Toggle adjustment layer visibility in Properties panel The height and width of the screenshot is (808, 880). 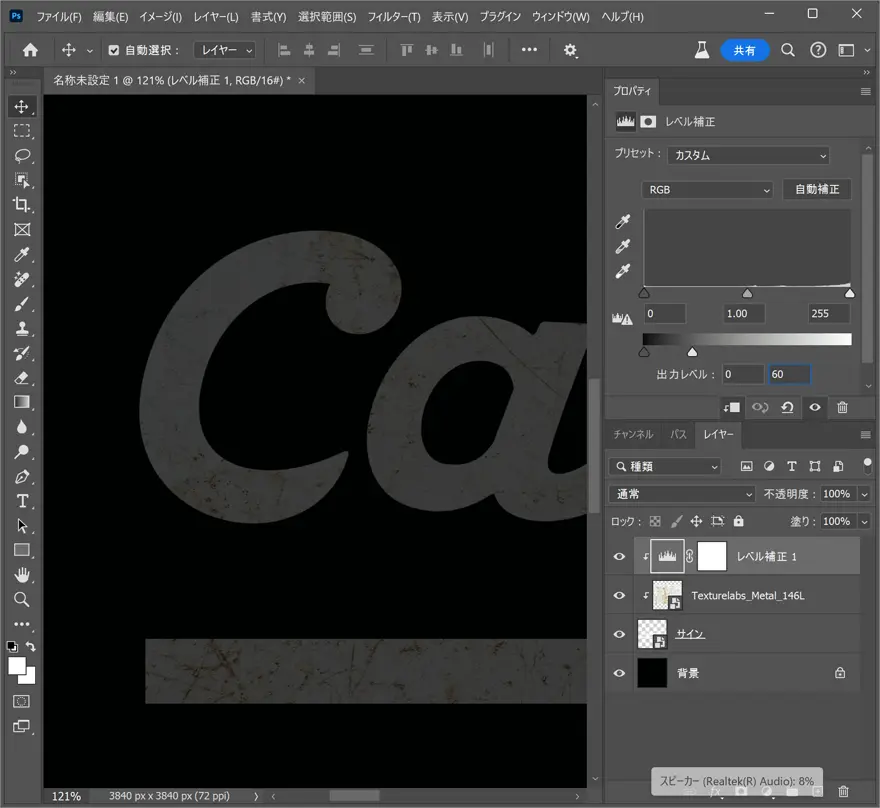click(x=815, y=407)
